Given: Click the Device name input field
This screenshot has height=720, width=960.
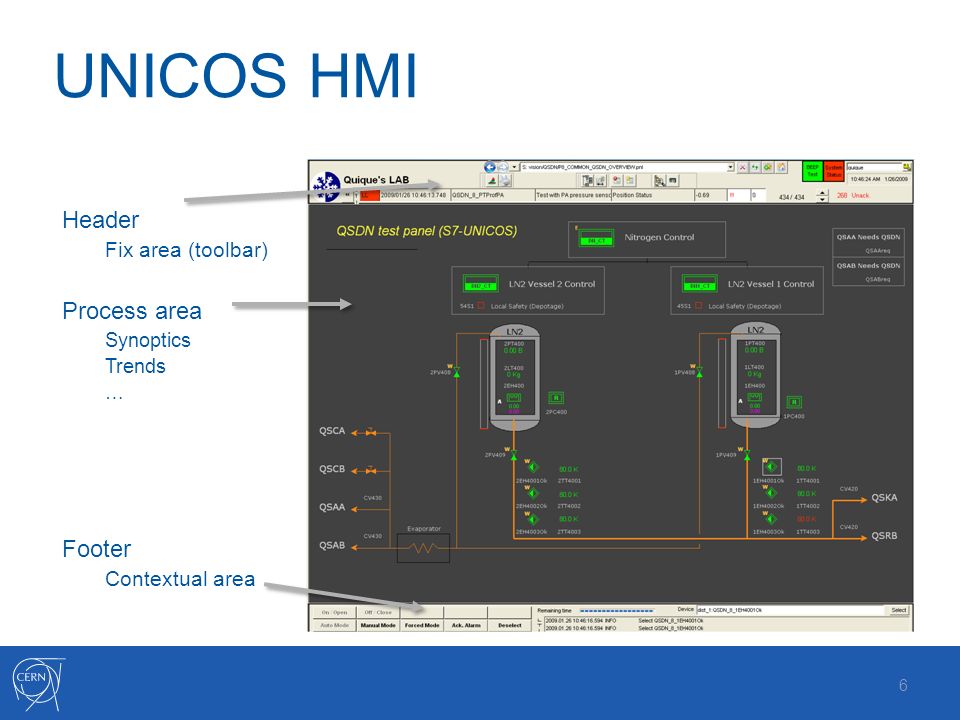Looking at the screenshot, I should click(790, 610).
